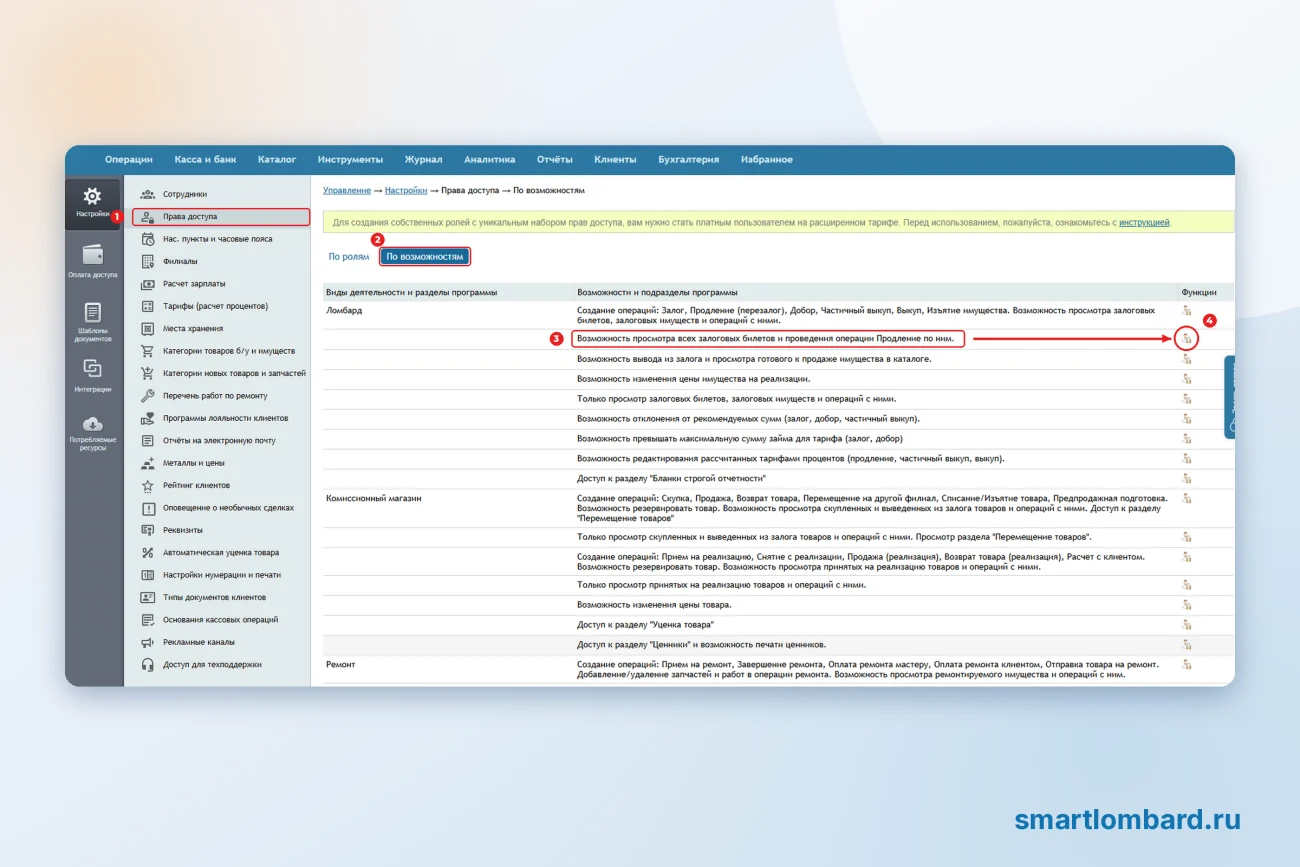Open the Аналитика top menu
The image size is (1300, 867).
tap(490, 159)
